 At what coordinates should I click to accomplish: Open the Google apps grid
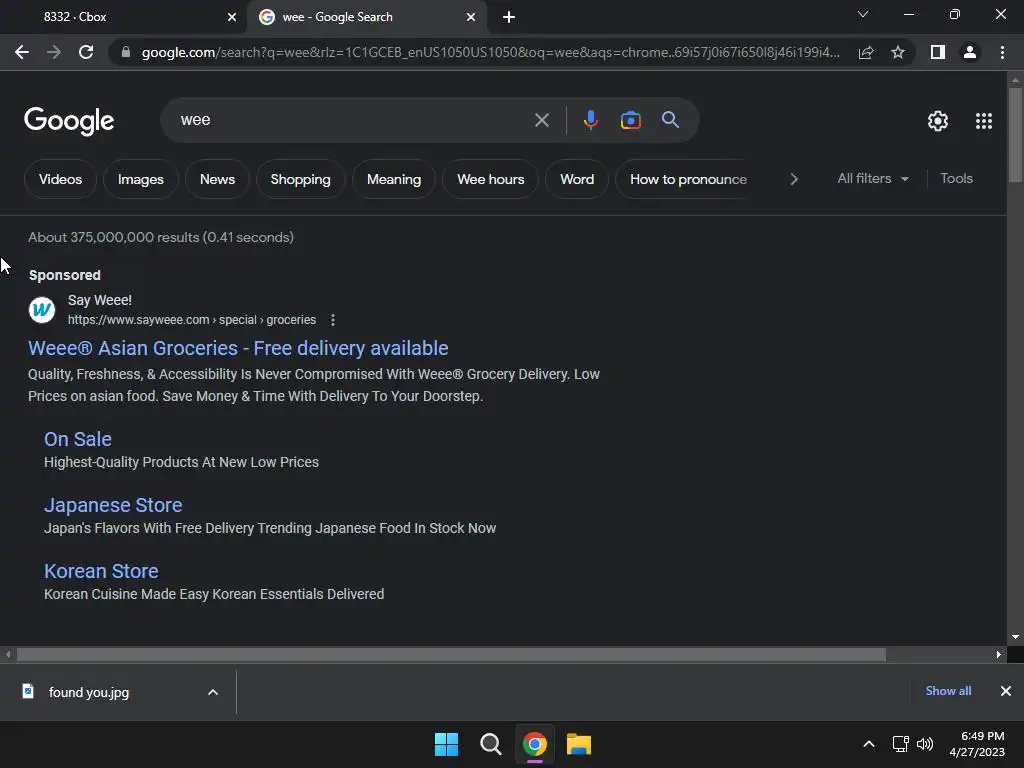pyautogui.click(x=984, y=121)
